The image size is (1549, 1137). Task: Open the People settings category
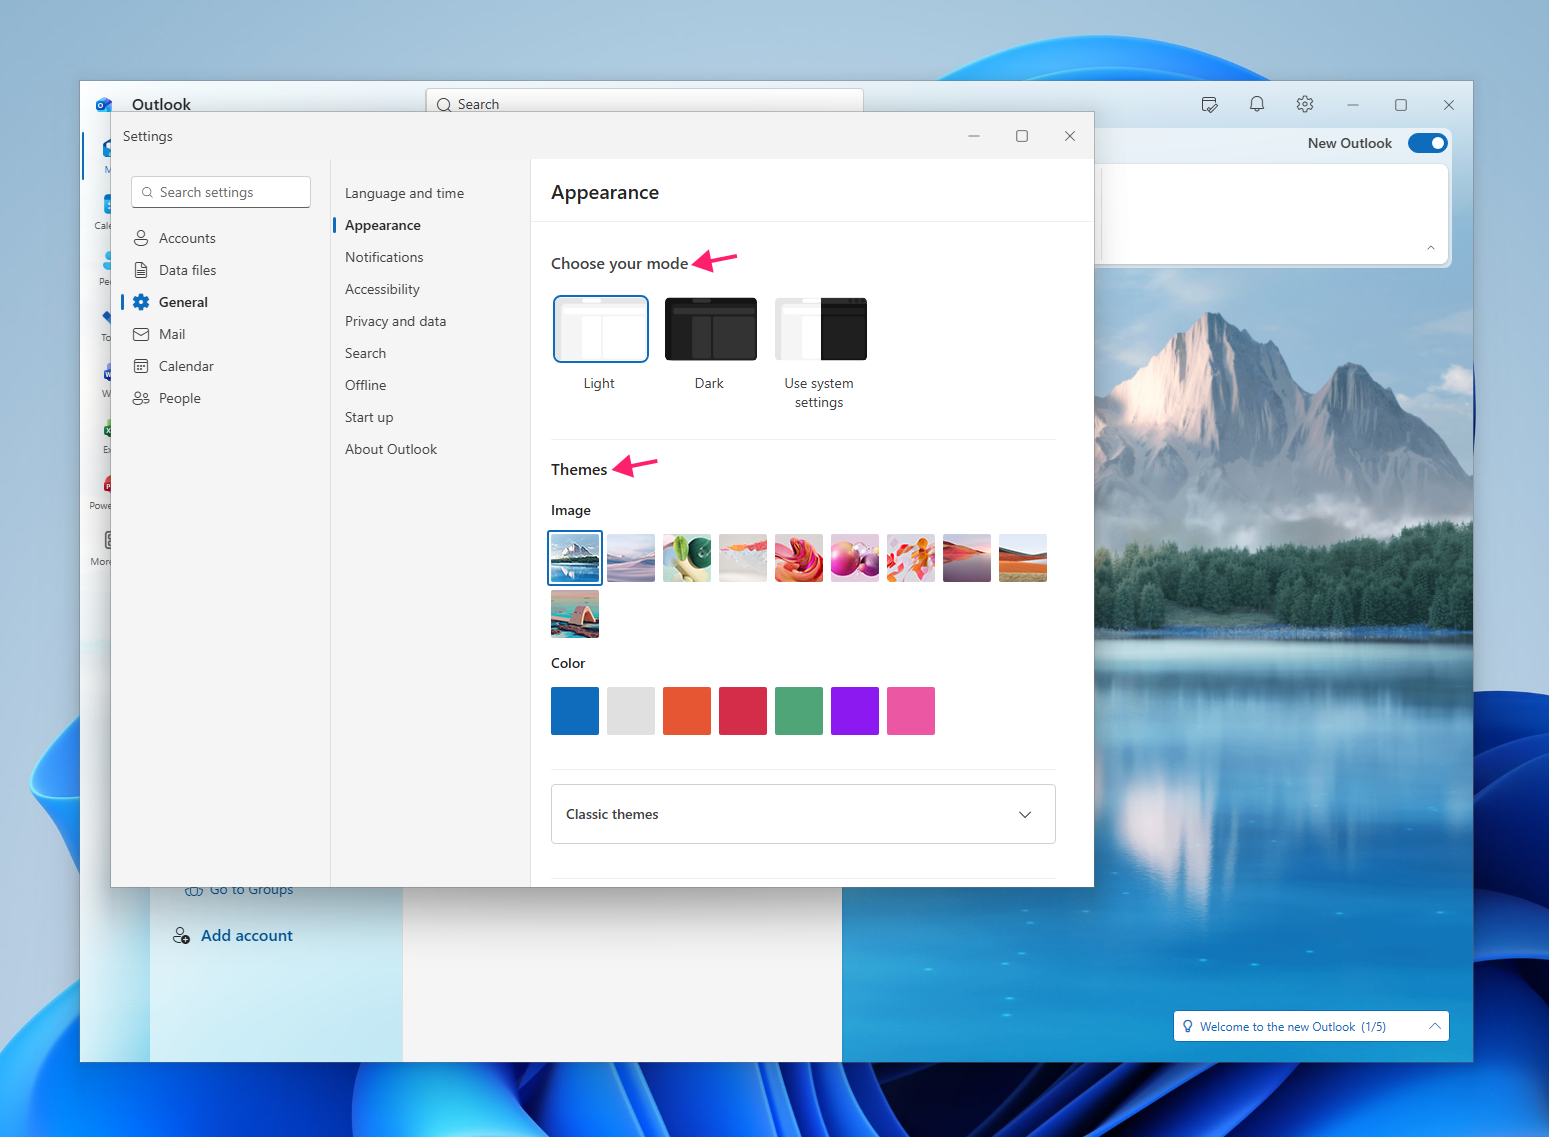coord(179,398)
